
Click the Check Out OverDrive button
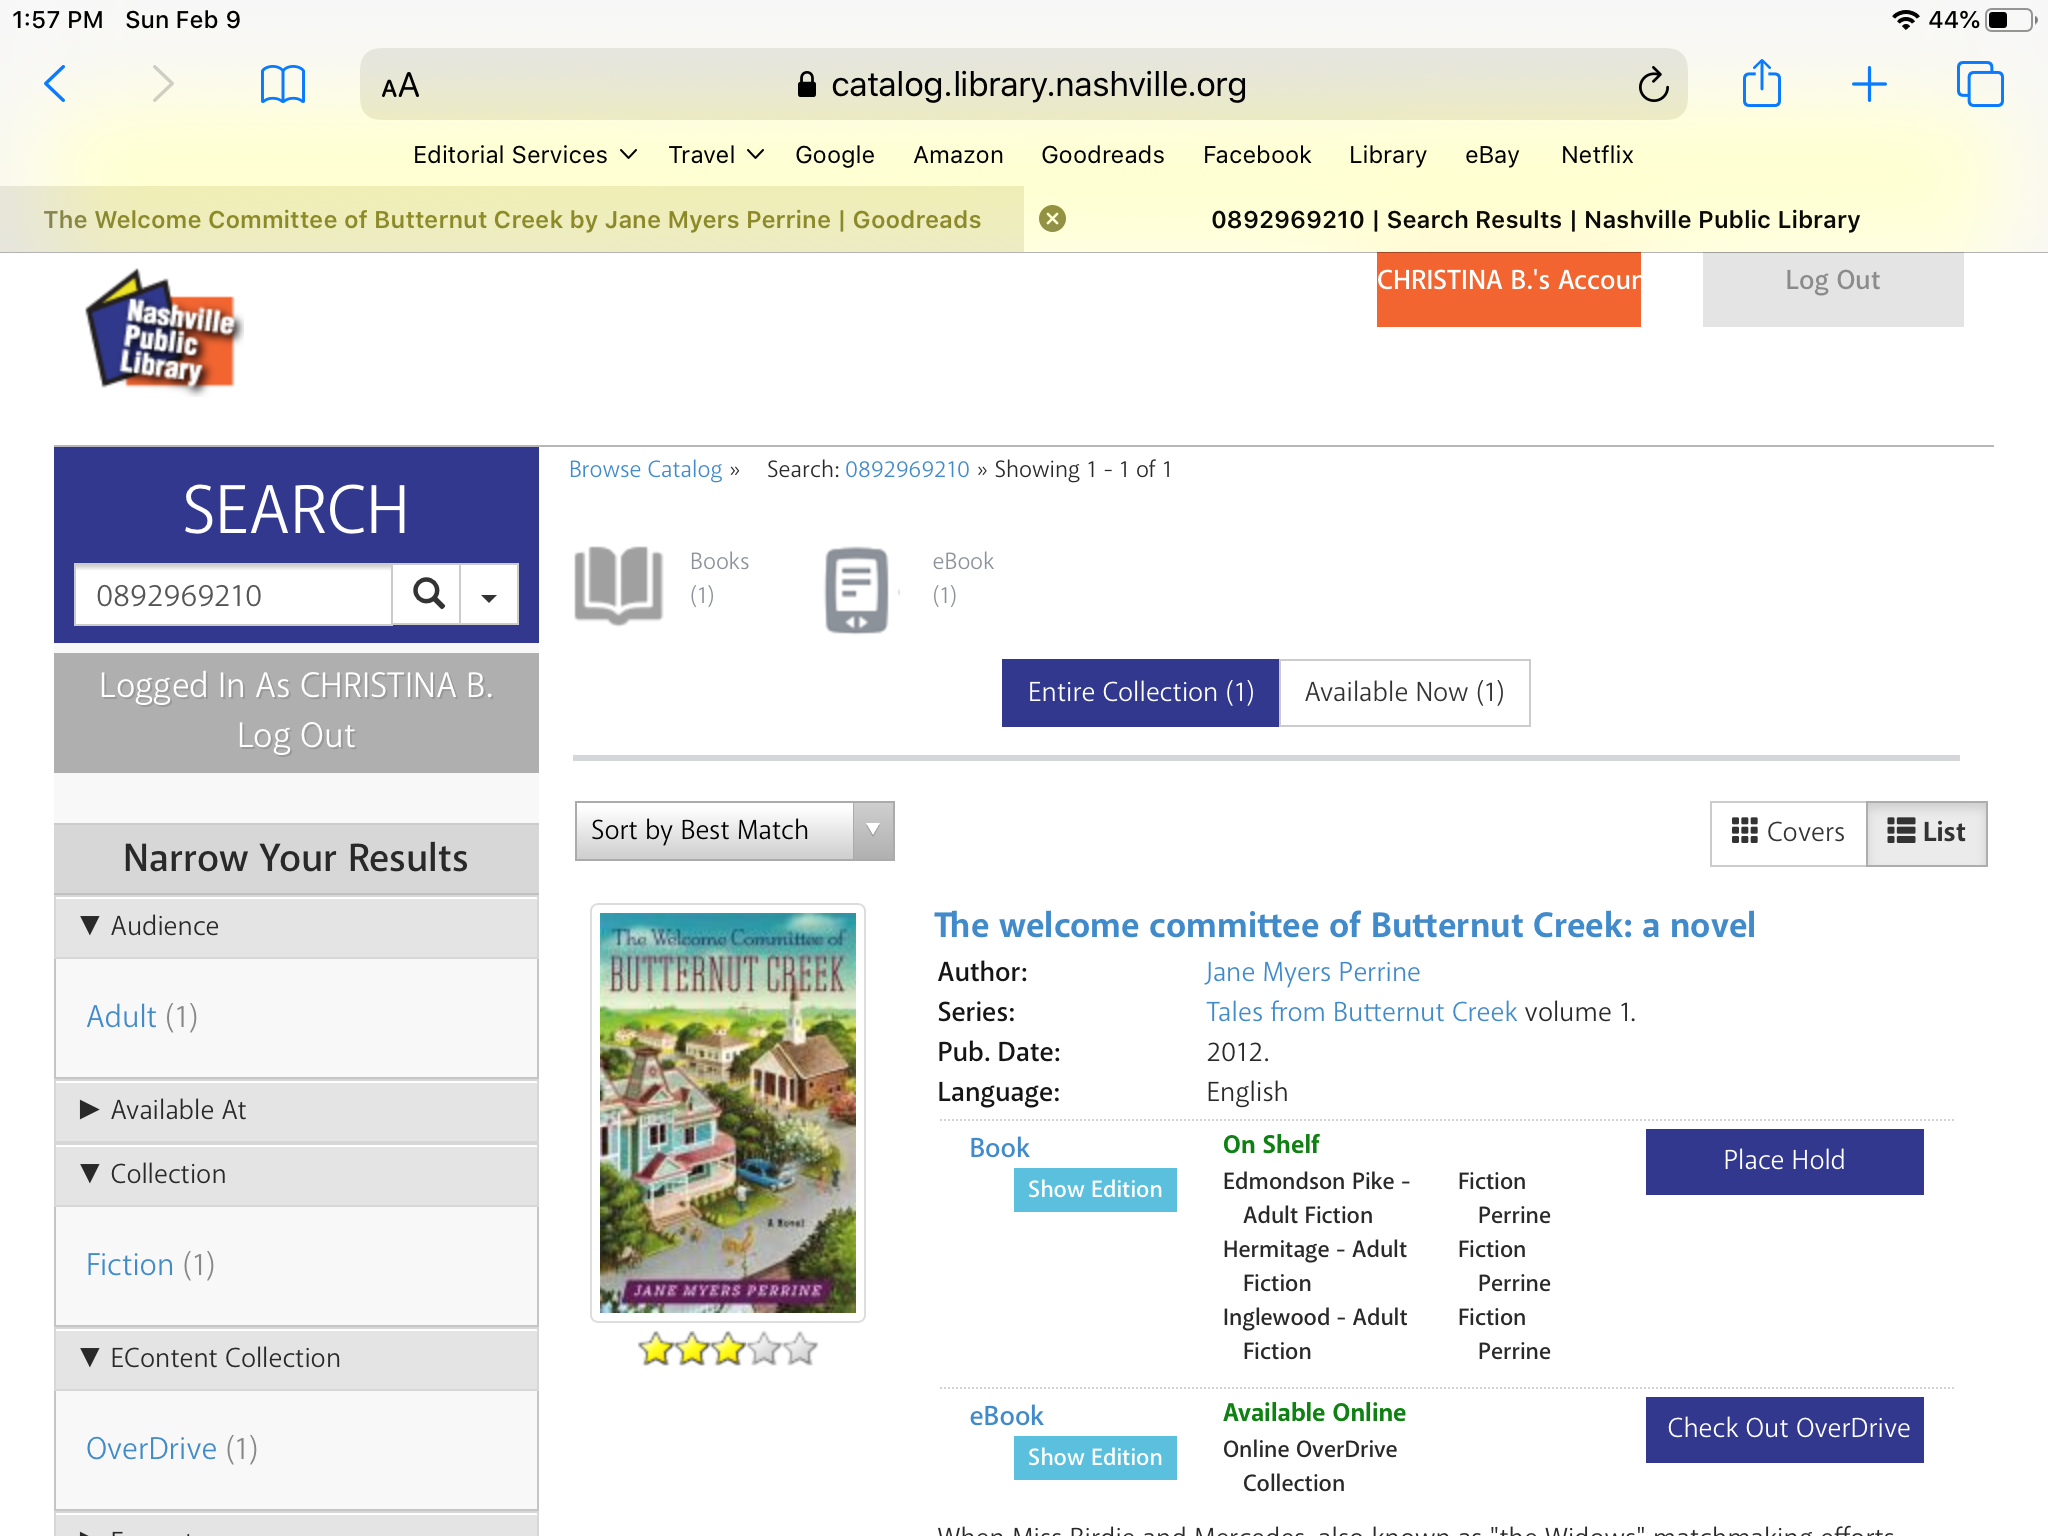click(1784, 1429)
